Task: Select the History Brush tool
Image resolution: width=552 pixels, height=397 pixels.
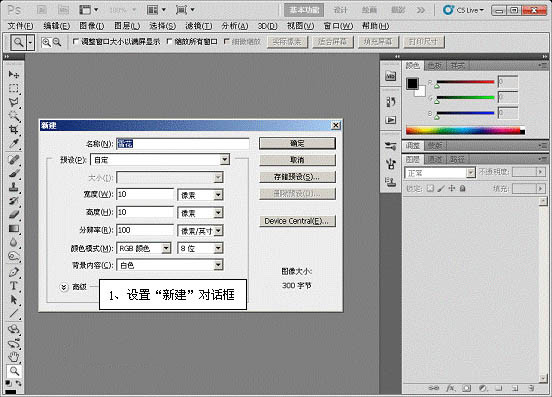Action: click(x=14, y=201)
